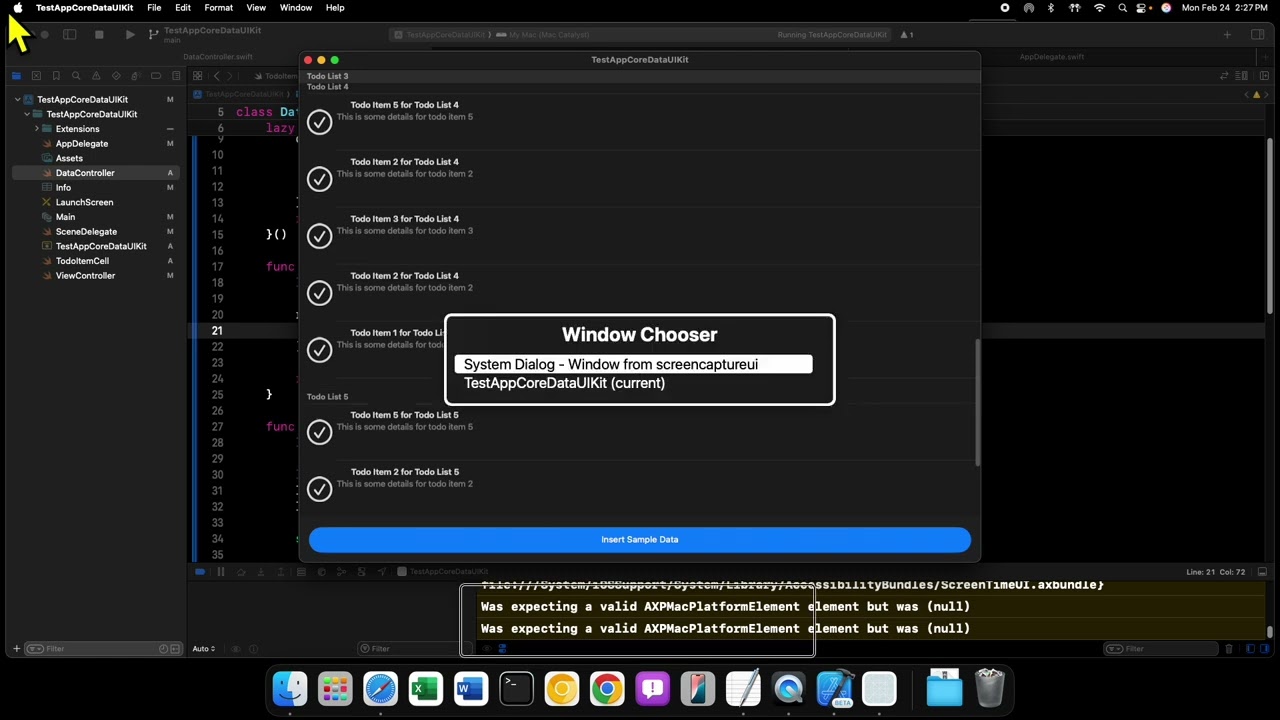This screenshot has width=1280, height=720.
Task: Open Microsoft Word in the Dock
Action: click(x=471, y=689)
